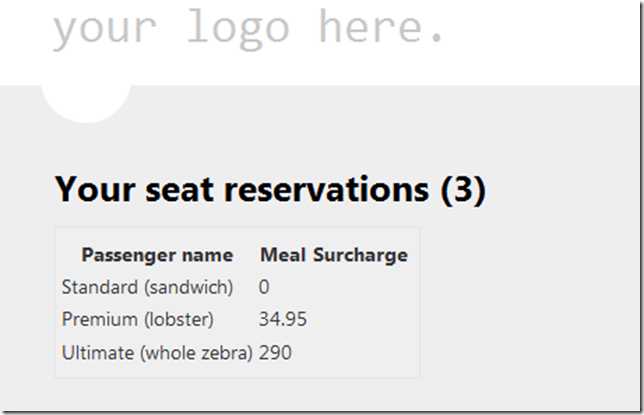Click the word 'reservations' in the heading
The image size is (644, 415).
point(327,190)
